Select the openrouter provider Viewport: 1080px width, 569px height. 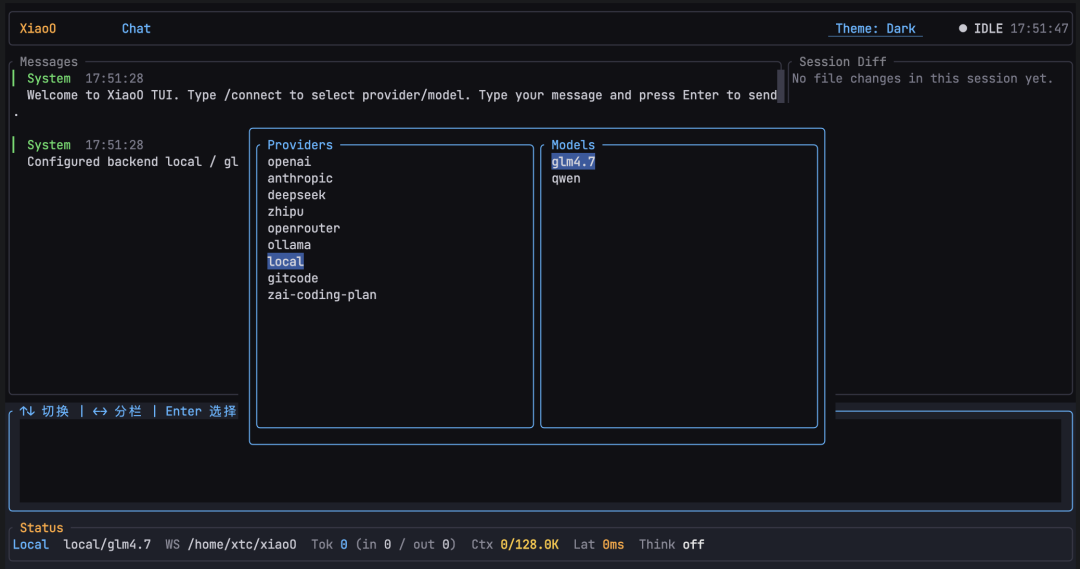303,228
